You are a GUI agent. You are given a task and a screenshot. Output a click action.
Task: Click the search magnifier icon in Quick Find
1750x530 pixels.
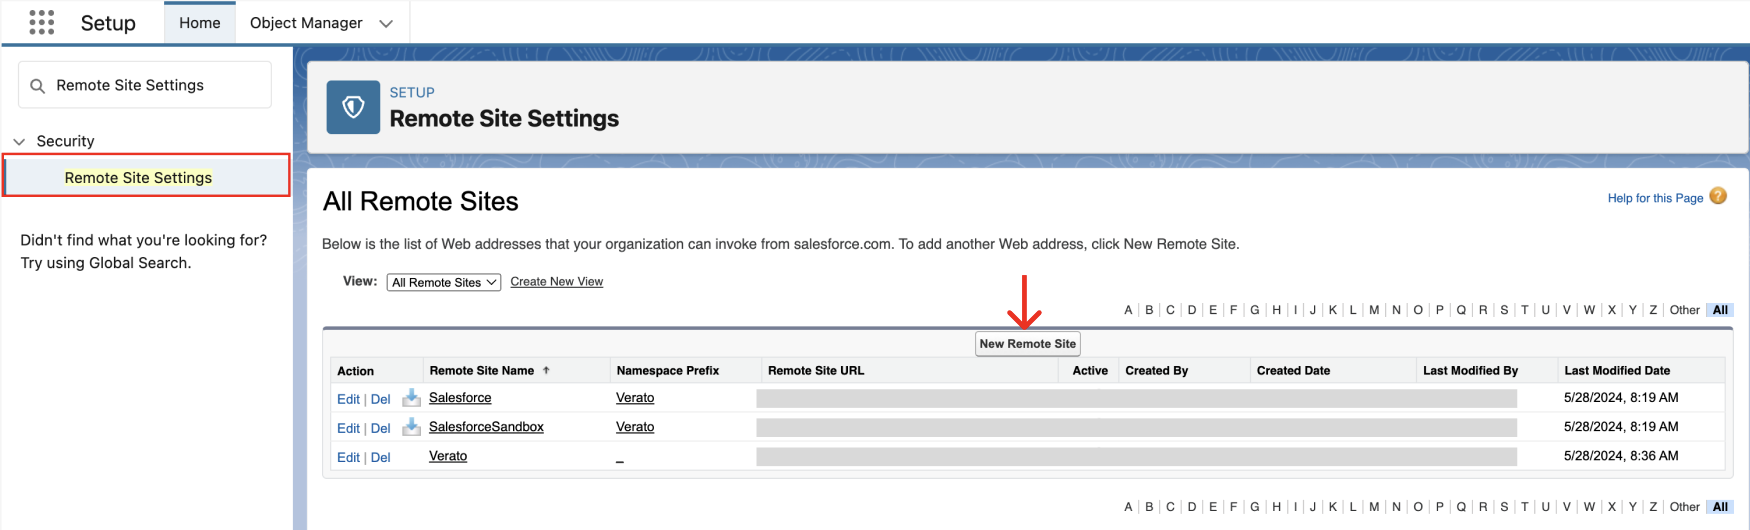38,86
